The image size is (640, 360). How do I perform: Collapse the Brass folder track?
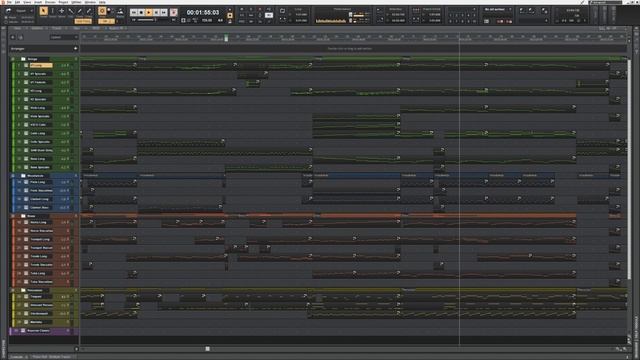(x=13, y=216)
